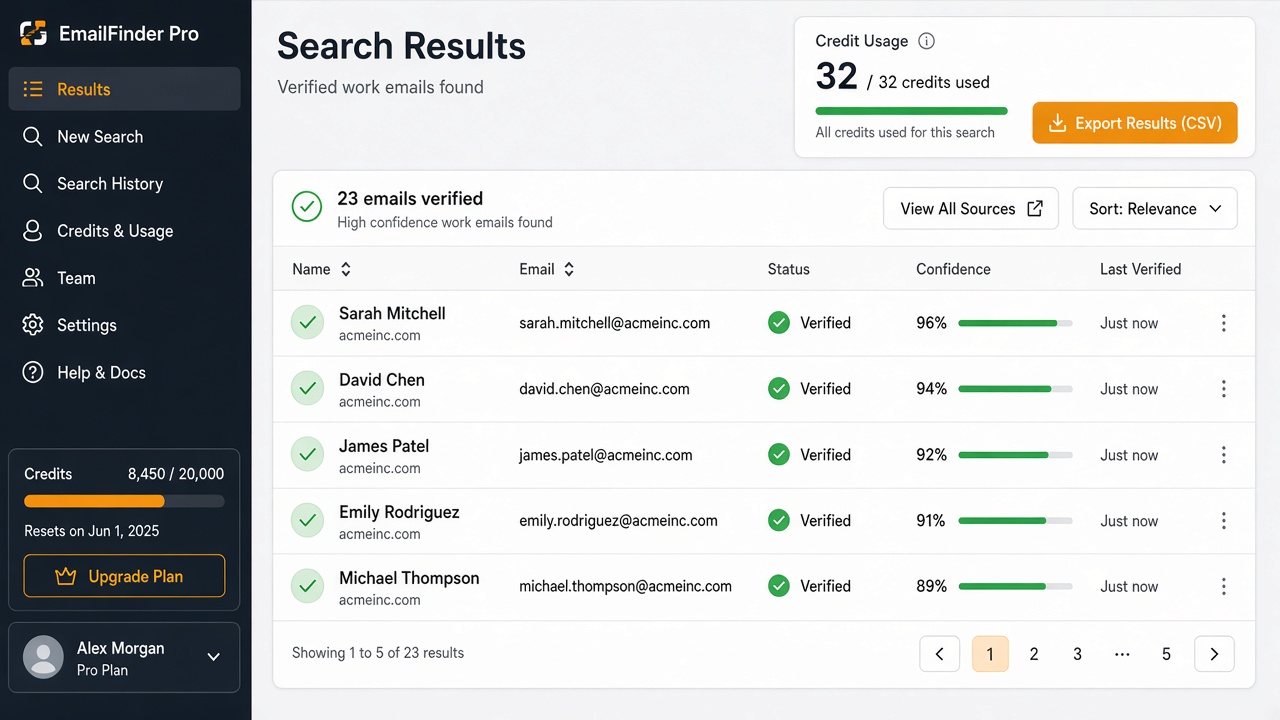The height and width of the screenshot is (720, 1280).
Task: Go to results page 2
Action: [1034, 654]
